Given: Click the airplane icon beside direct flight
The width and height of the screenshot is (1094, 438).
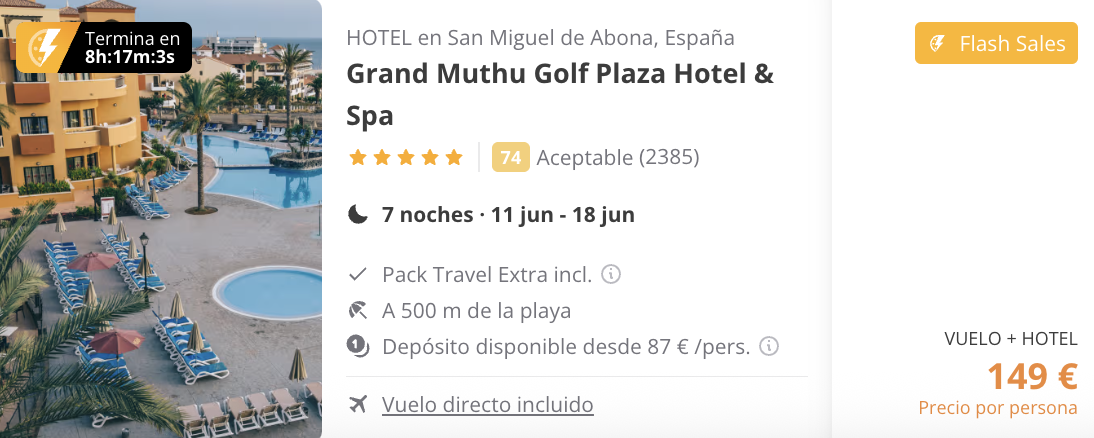Looking at the screenshot, I should [358, 405].
